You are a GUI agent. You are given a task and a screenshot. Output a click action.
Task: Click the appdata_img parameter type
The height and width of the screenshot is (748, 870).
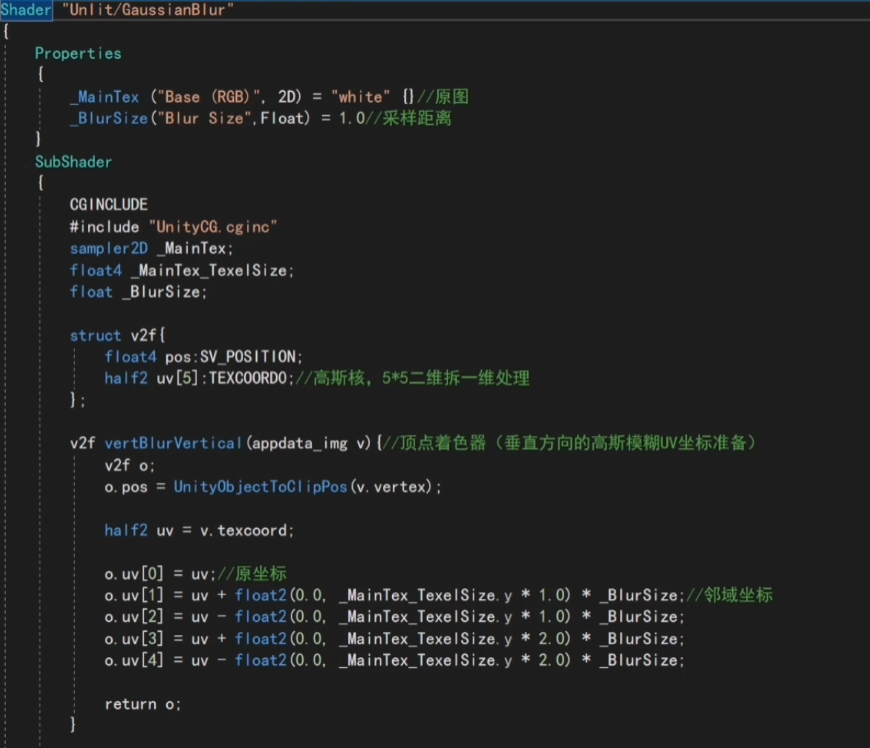(x=301, y=443)
